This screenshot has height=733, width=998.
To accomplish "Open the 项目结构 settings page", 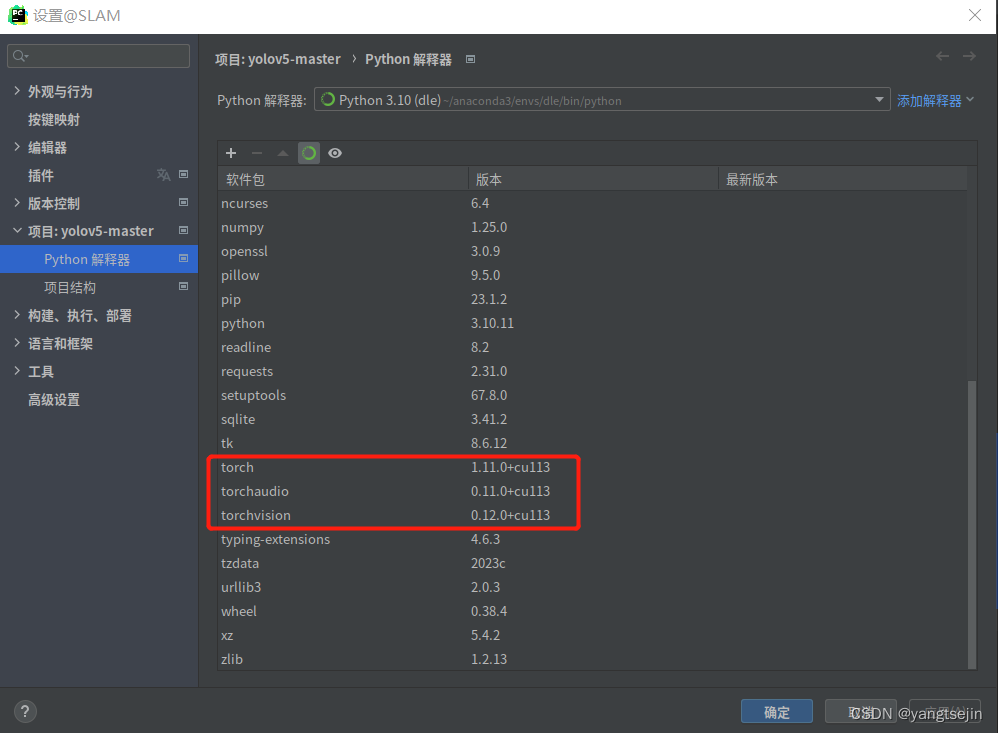I will click(x=70, y=288).
